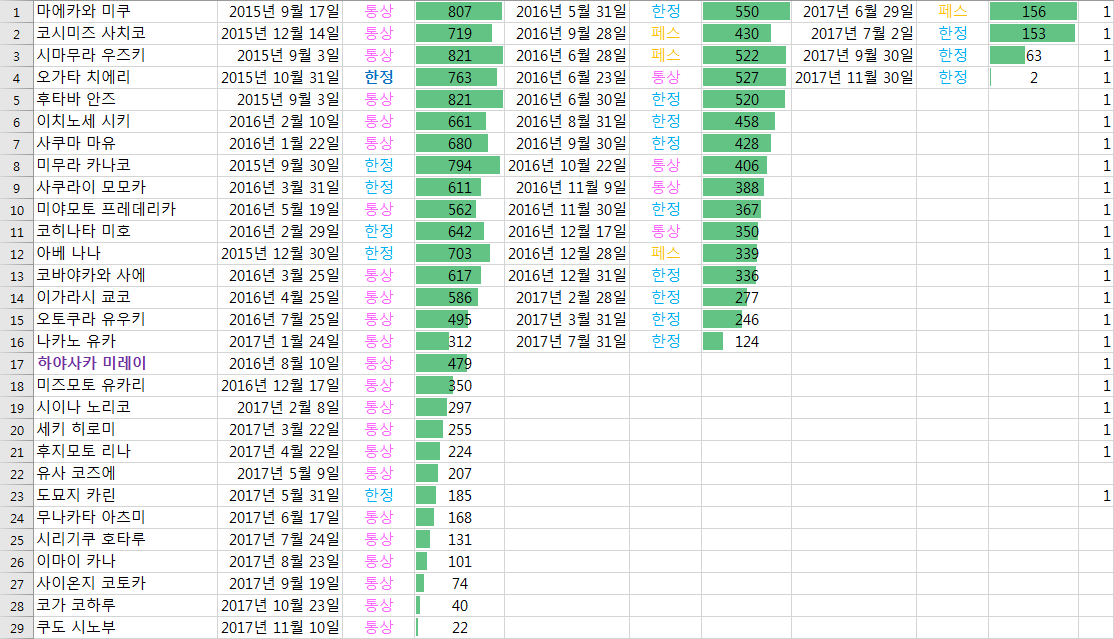Click the date cell 2017년 11월 10일
Viewport: 1114px width, 639px height.
click(x=280, y=628)
